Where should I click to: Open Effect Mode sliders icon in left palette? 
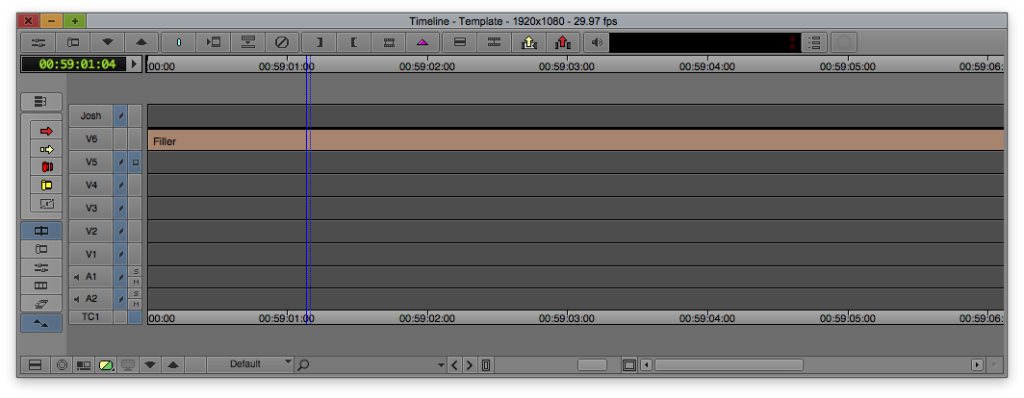point(41,267)
